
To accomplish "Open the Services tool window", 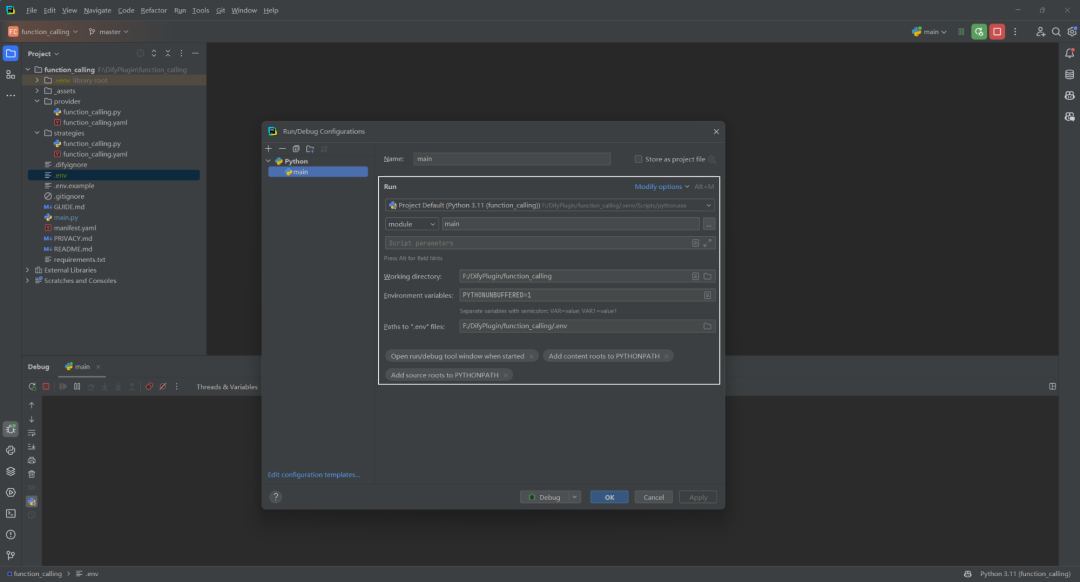I will (10, 492).
